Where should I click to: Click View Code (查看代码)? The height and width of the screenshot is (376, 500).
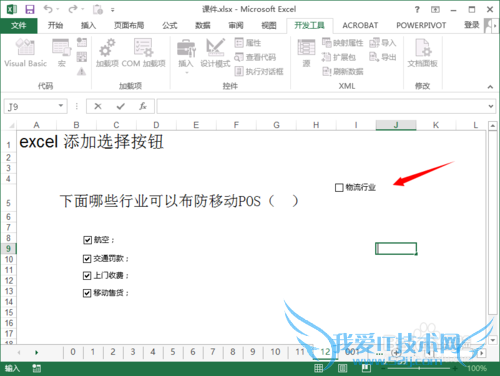coord(255,57)
